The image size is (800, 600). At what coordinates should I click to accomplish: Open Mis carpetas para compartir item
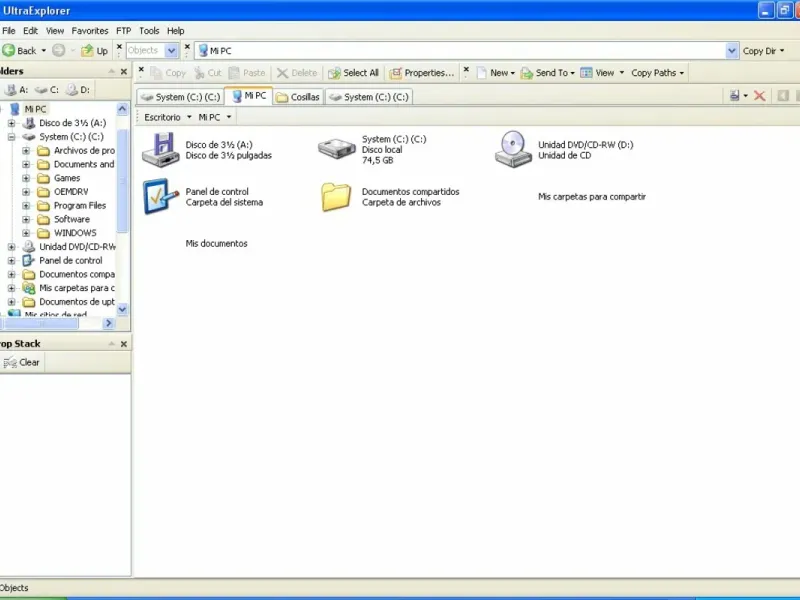592,197
